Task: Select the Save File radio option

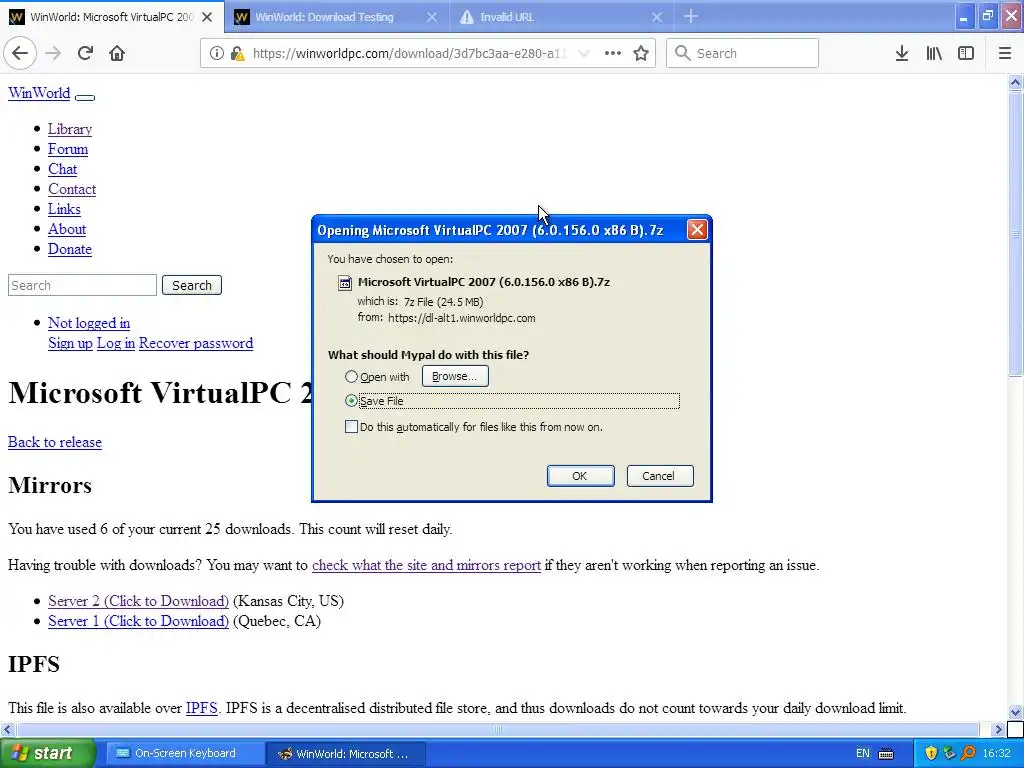Action: [x=351, y=401]
